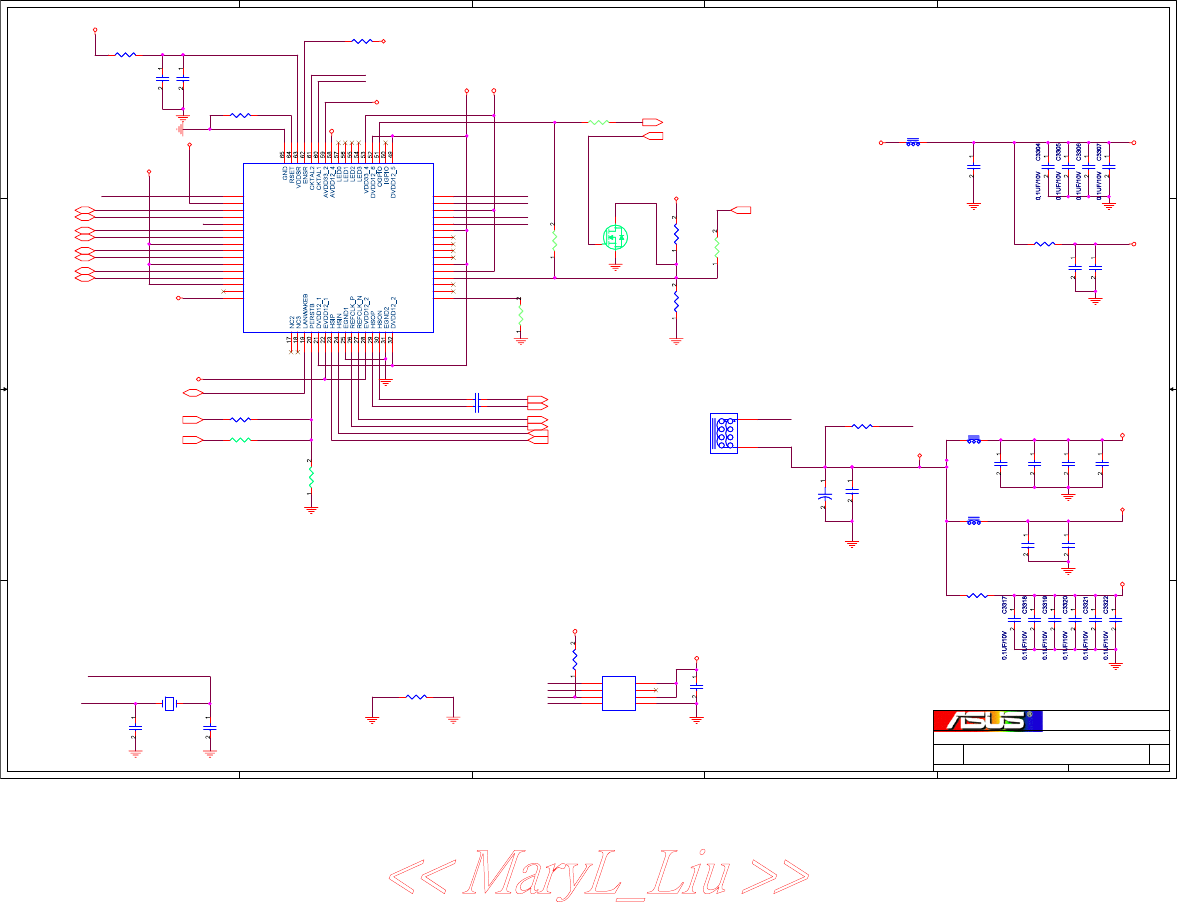Click the C3306 capacitor label

point(1079,152)
